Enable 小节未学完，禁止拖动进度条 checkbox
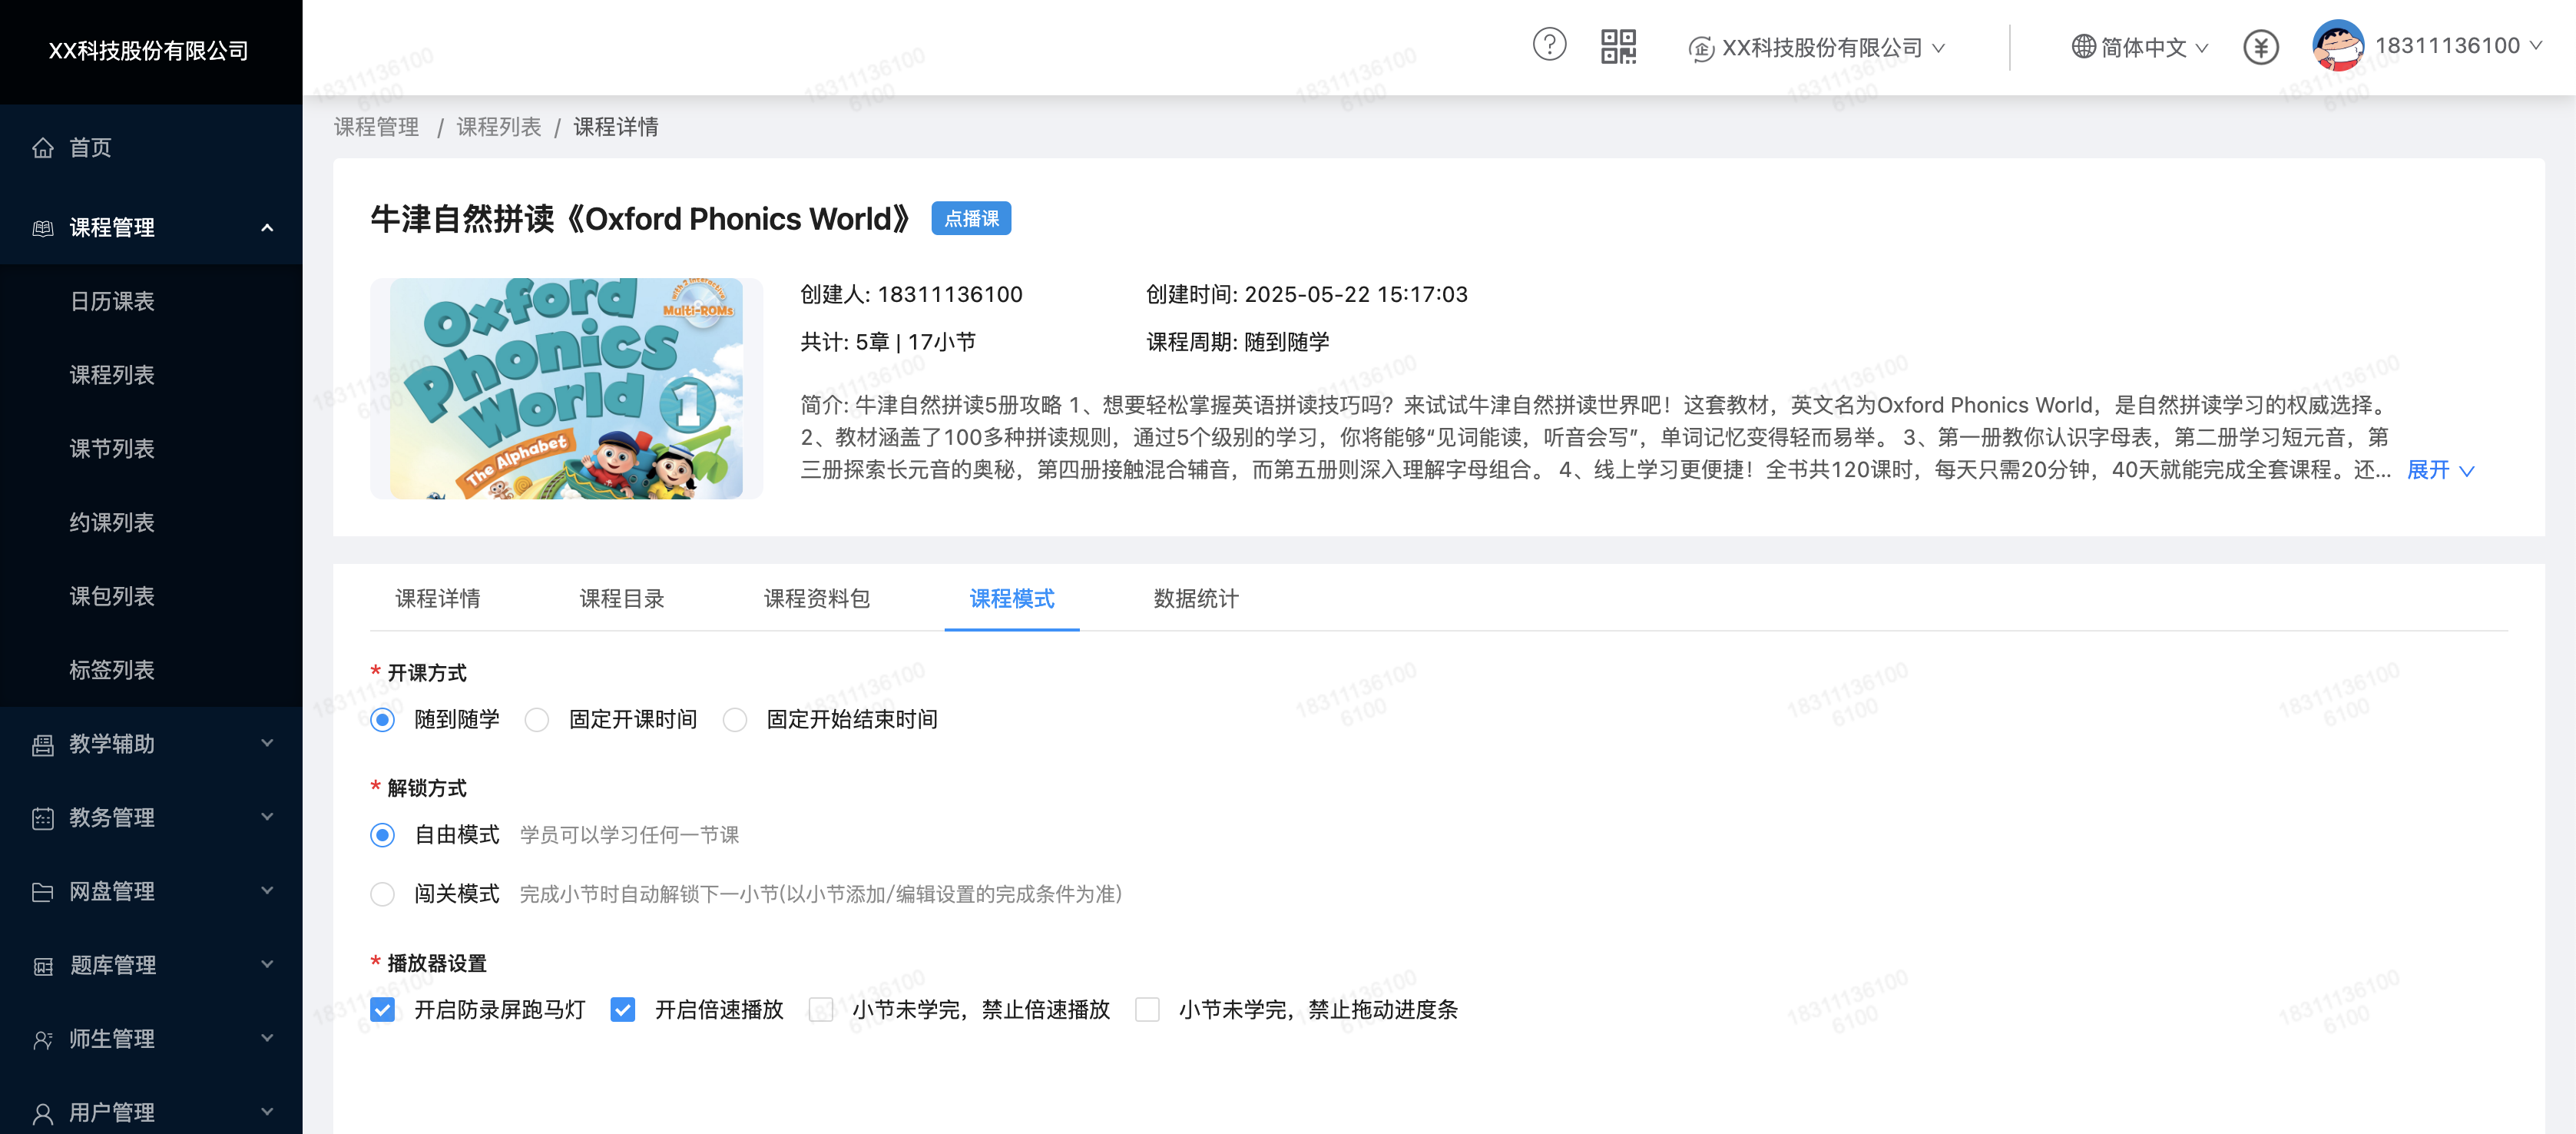Screen dimensions: 2576x1134 1147,1010
